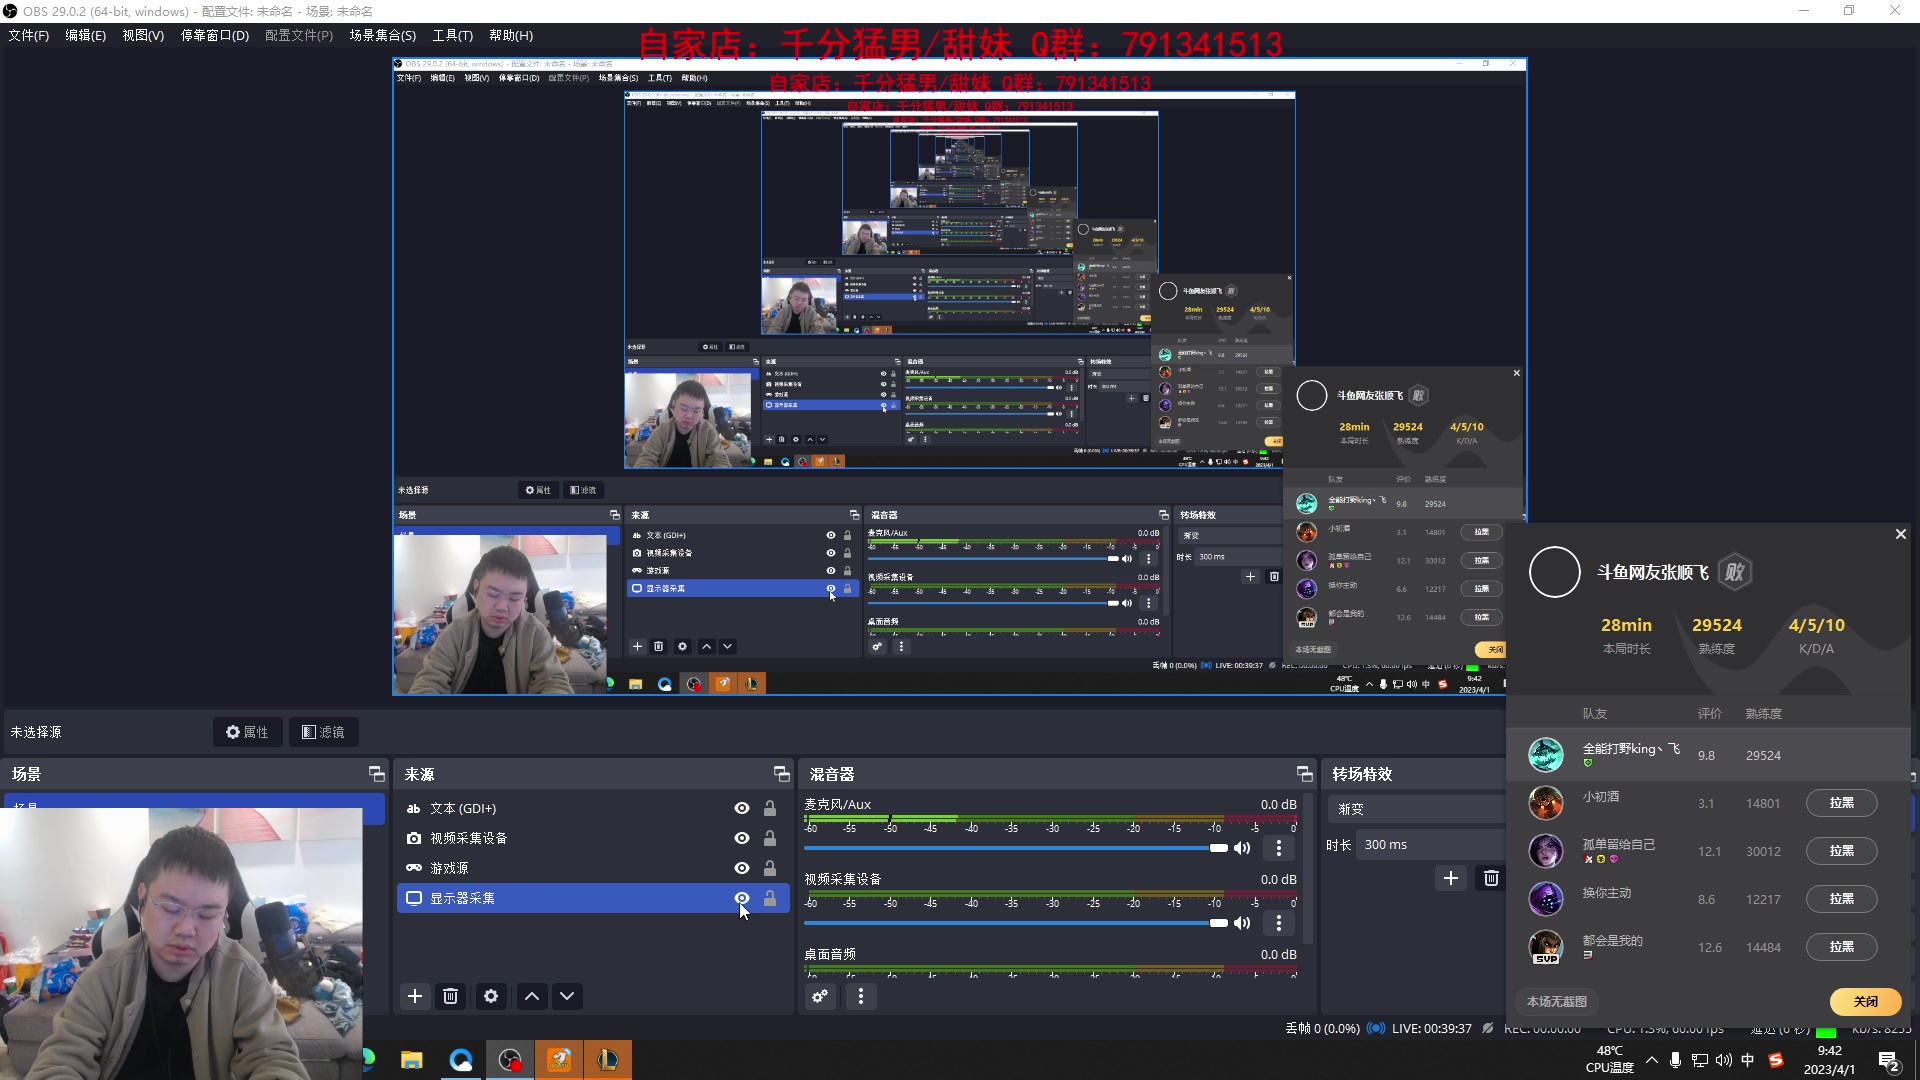1920x1080 pixels.
Task: Hide the 视频采集设备 source
Action: 742,838
